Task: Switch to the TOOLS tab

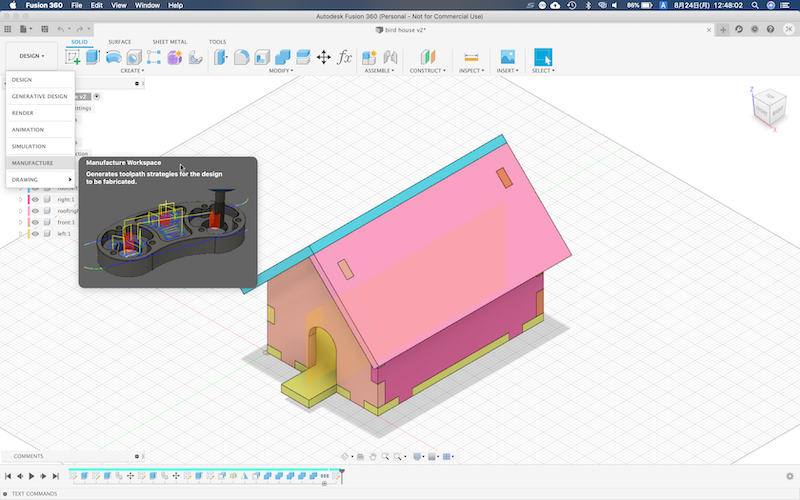Action: pos(217,42)
